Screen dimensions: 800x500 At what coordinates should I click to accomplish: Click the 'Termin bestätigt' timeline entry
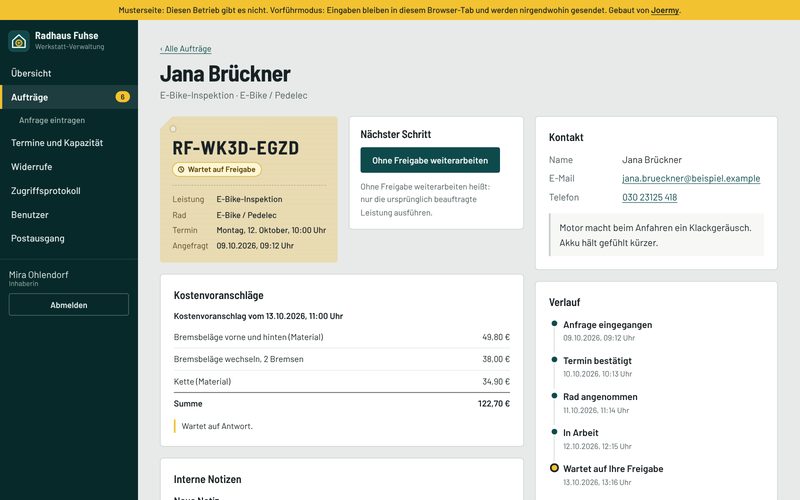tap(597, 366)
